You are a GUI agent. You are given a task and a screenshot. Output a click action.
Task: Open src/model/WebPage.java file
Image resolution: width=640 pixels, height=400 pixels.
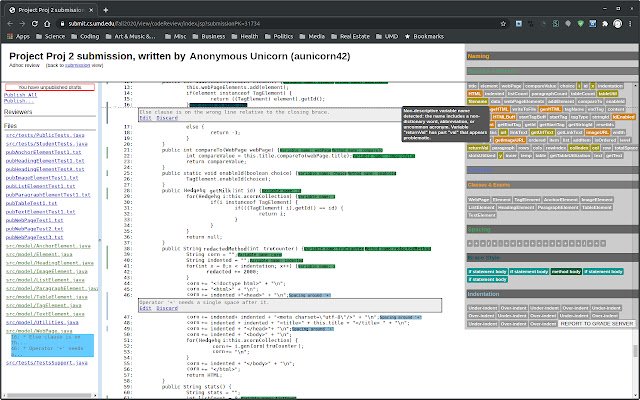39,331
